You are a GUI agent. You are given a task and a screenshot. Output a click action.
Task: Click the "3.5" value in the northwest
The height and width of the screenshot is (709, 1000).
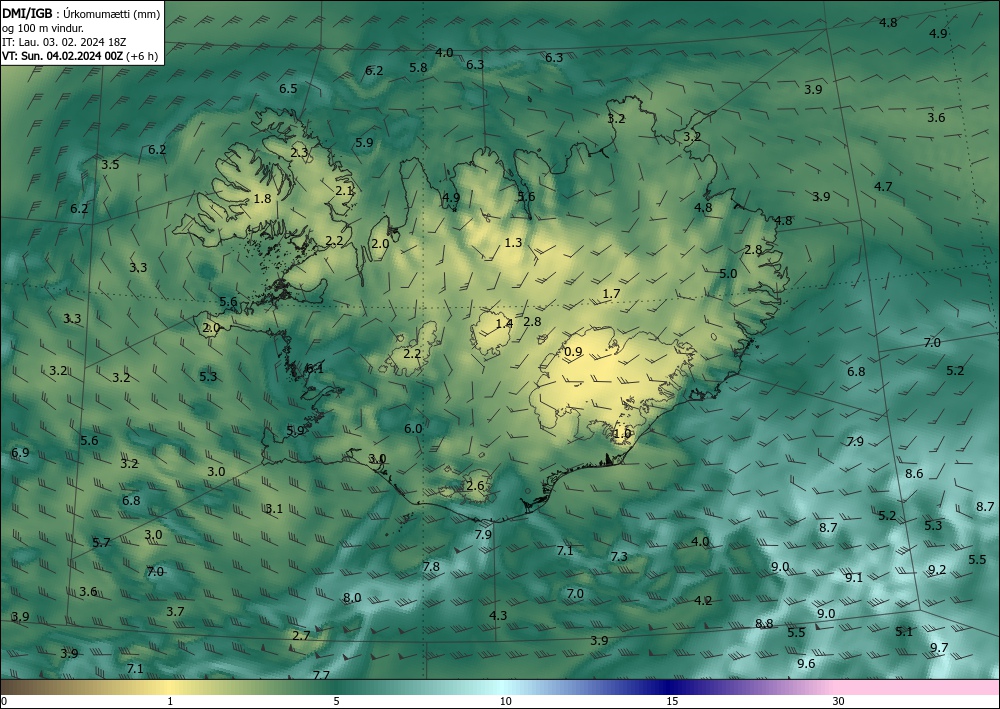[110, 164]
